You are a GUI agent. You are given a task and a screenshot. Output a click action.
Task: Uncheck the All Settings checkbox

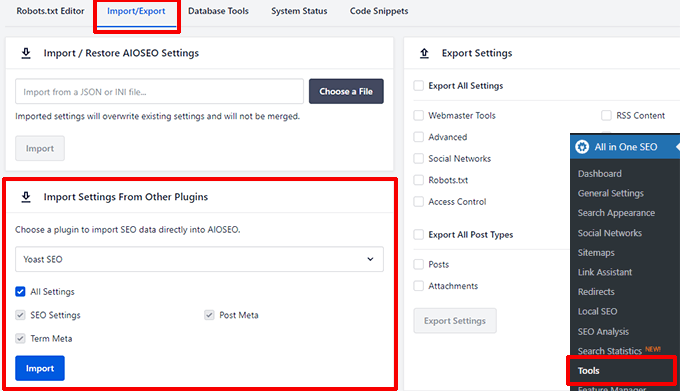[20, 292]
